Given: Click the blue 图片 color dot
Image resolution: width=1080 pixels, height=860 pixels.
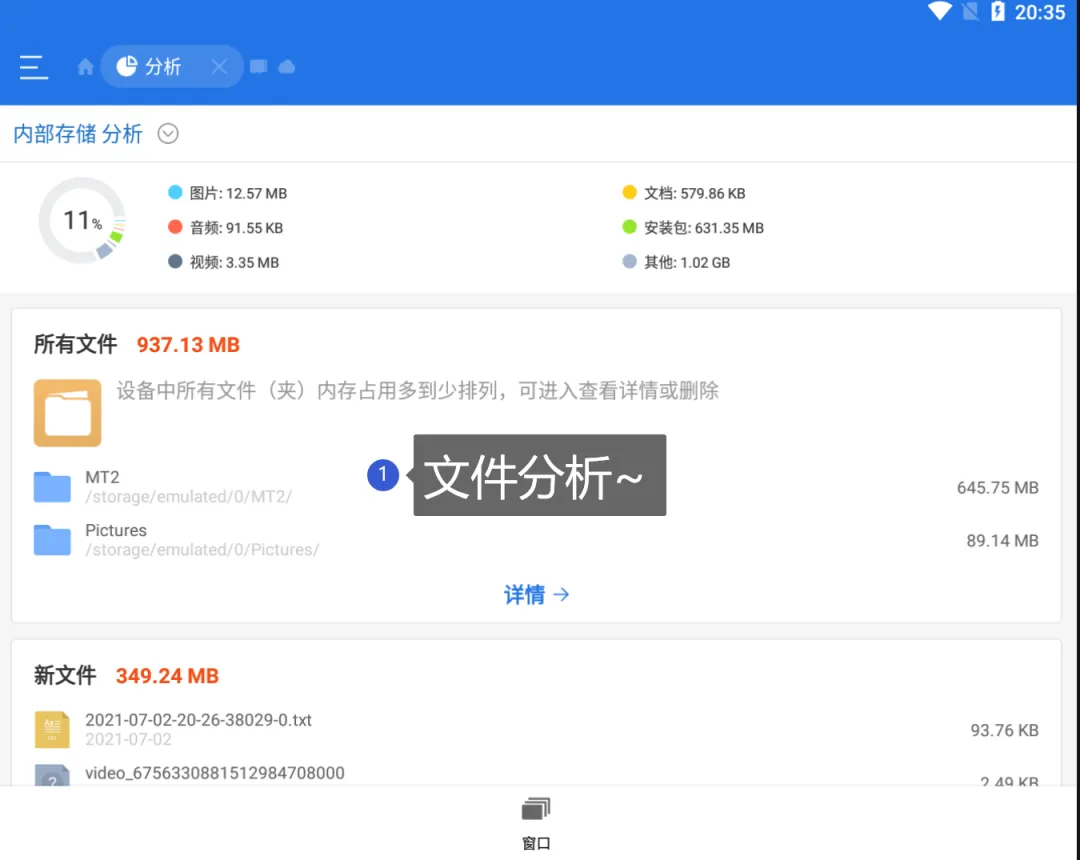Looking at the screenshot, I should (176, 193).
